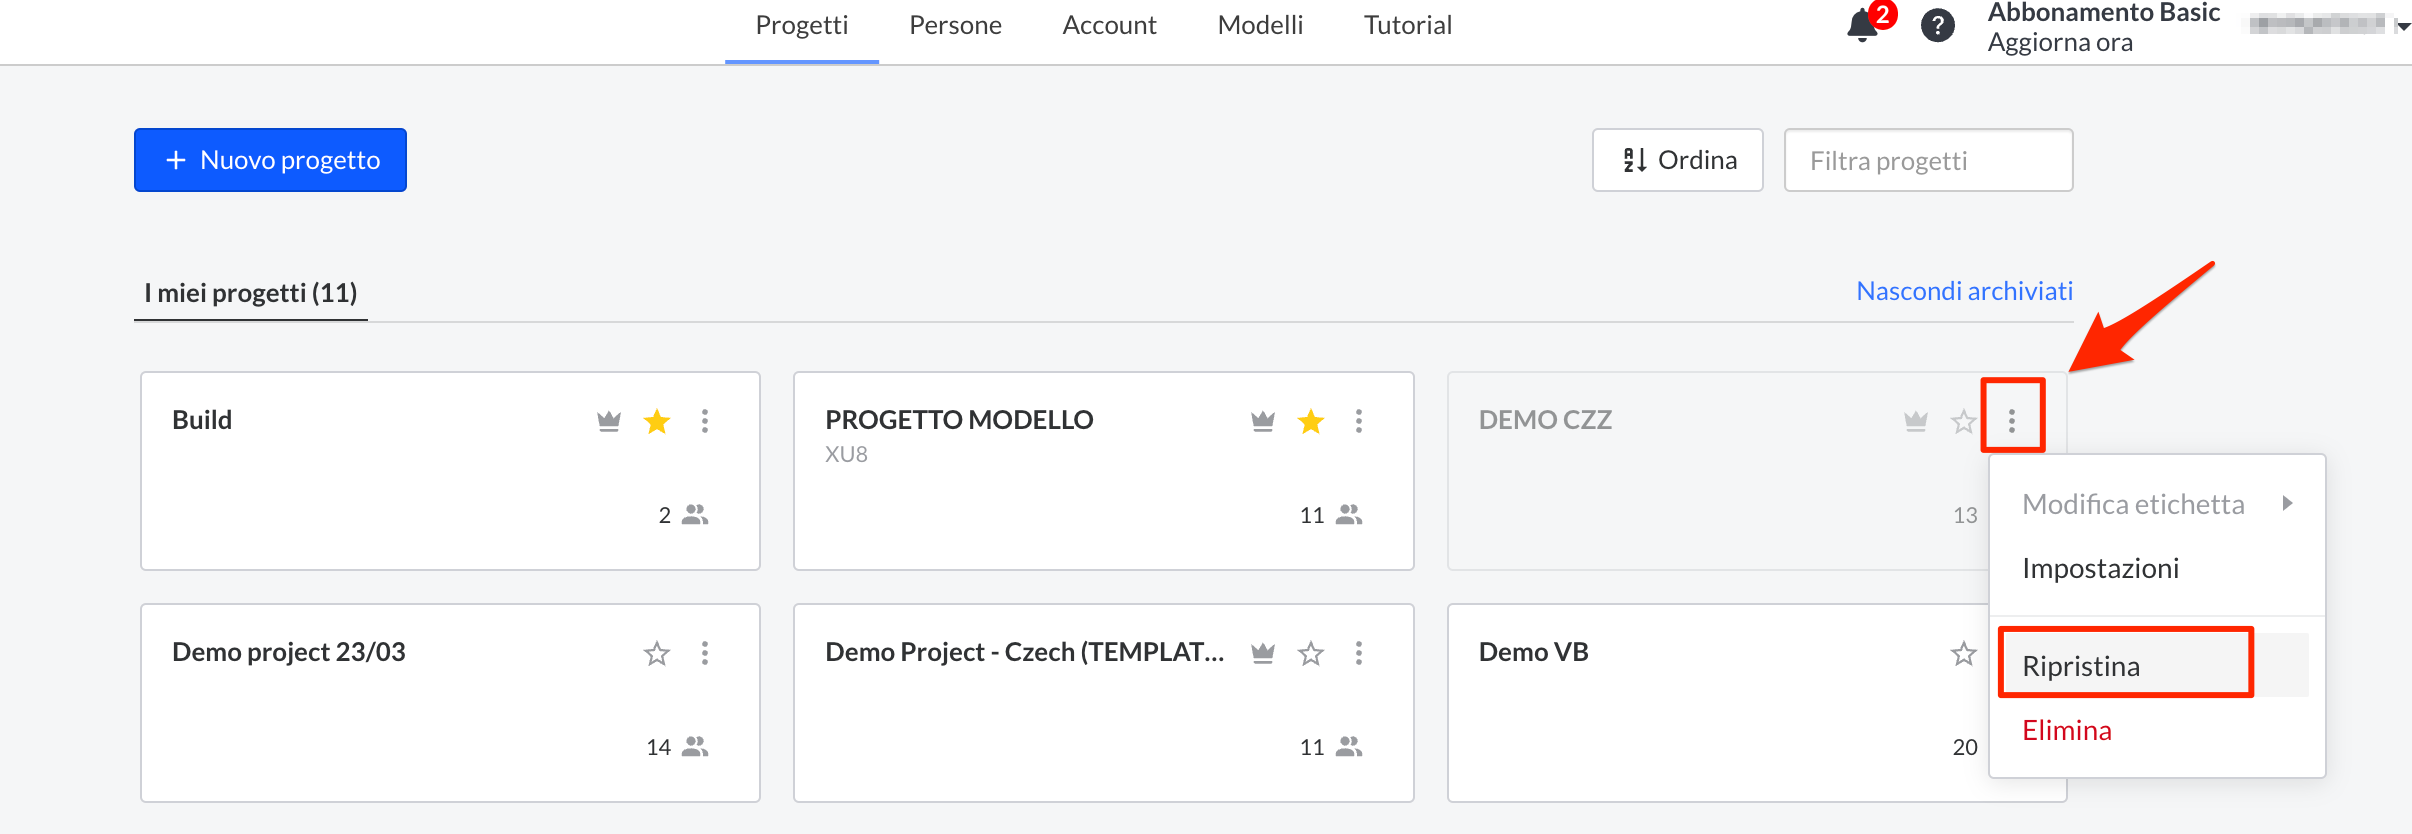
Task: Unstar the Build project
Action: pos(657,421)
